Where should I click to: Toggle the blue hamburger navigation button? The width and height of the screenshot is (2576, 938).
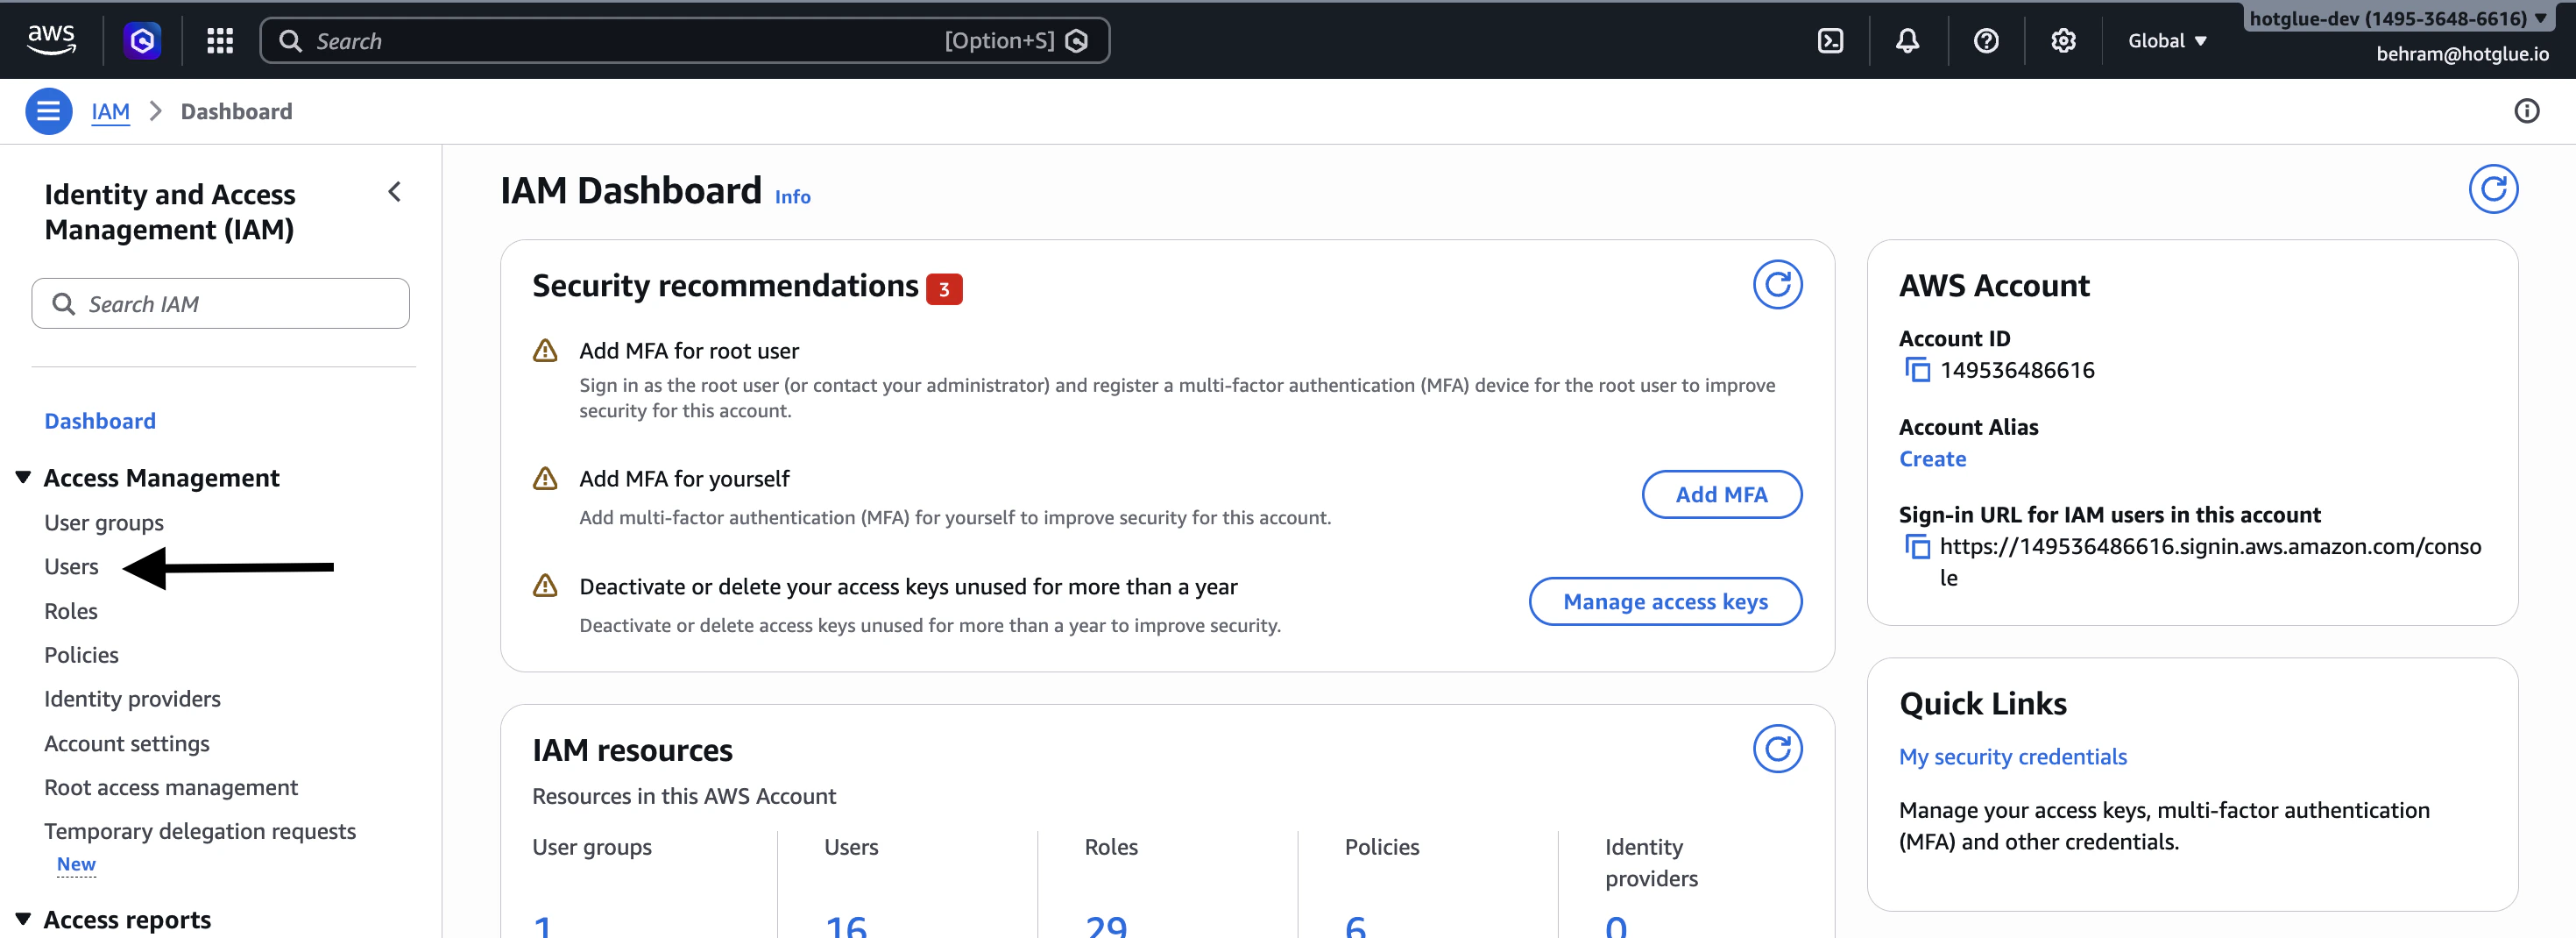click(x=48, y=111)
